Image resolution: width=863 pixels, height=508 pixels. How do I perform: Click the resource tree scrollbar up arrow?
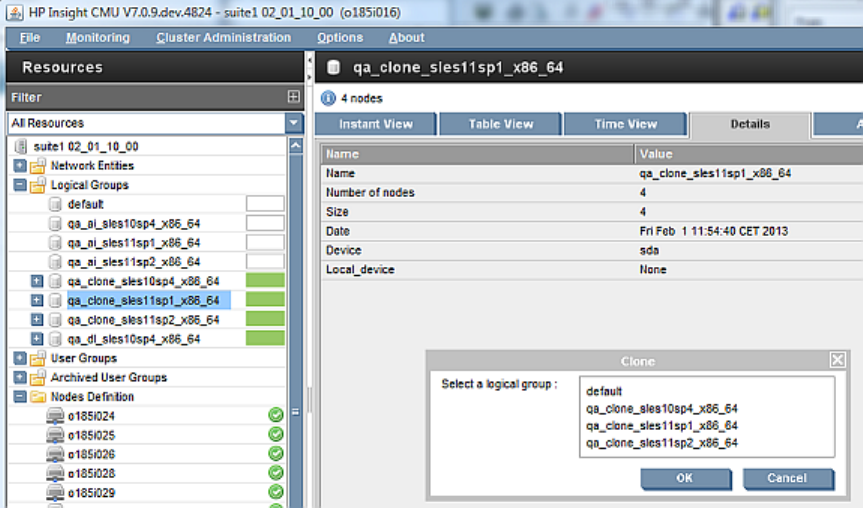tap(295, 146)
